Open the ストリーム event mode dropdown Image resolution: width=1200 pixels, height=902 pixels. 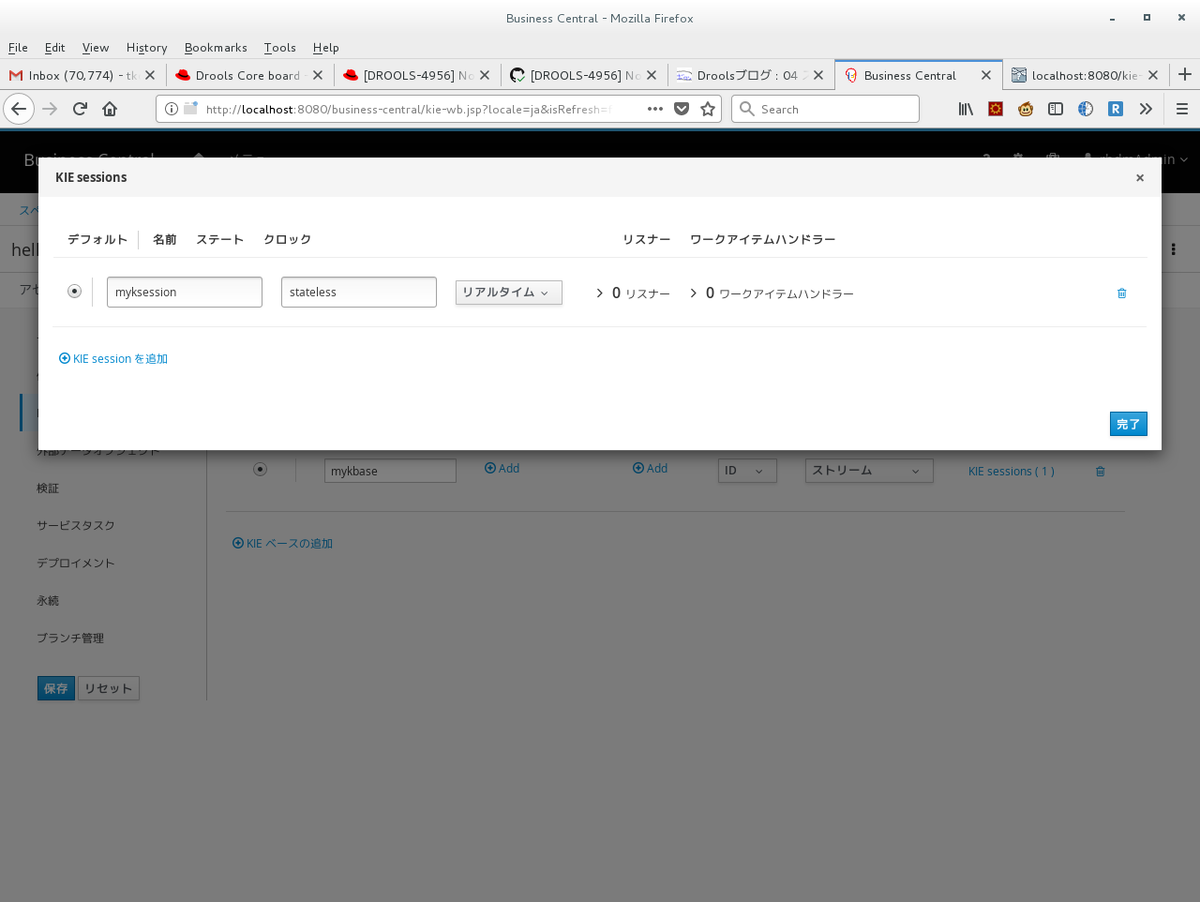point(869,470)
